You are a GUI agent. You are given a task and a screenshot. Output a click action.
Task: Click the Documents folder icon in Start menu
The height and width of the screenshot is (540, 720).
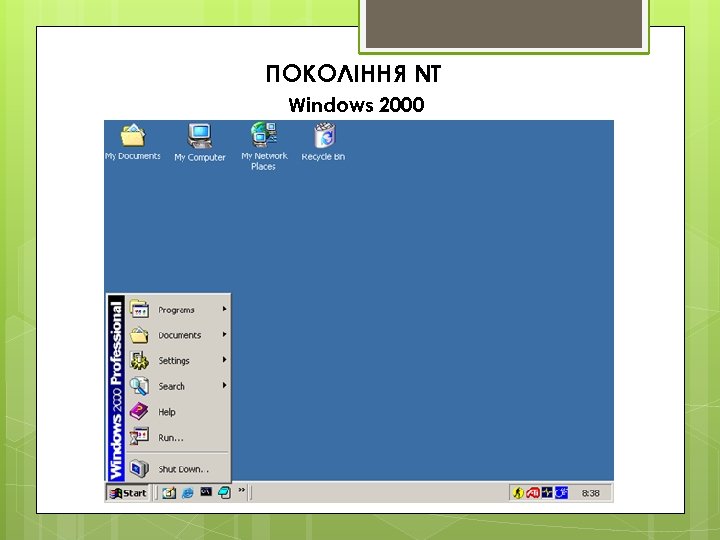coord(139,335)
